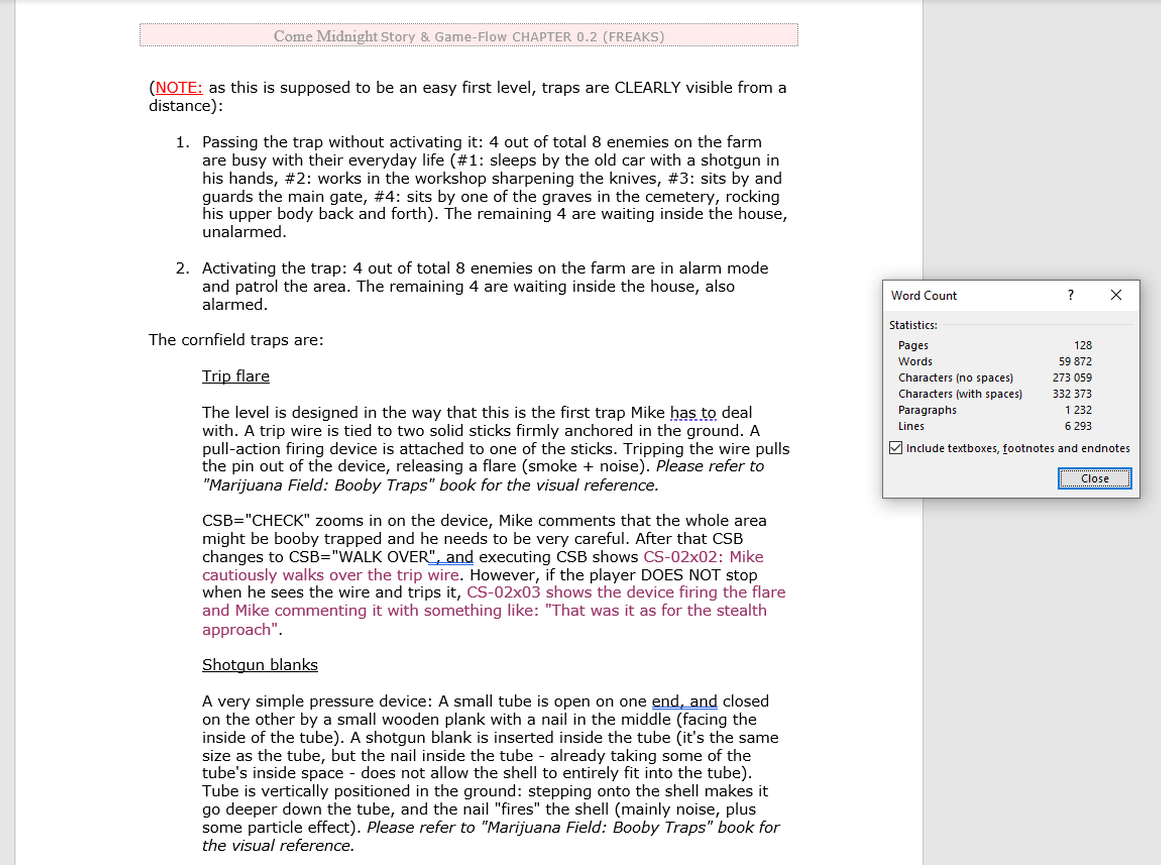
Task: Click the question mark help button in Word Count
Action: click(x=1071, y=295)
